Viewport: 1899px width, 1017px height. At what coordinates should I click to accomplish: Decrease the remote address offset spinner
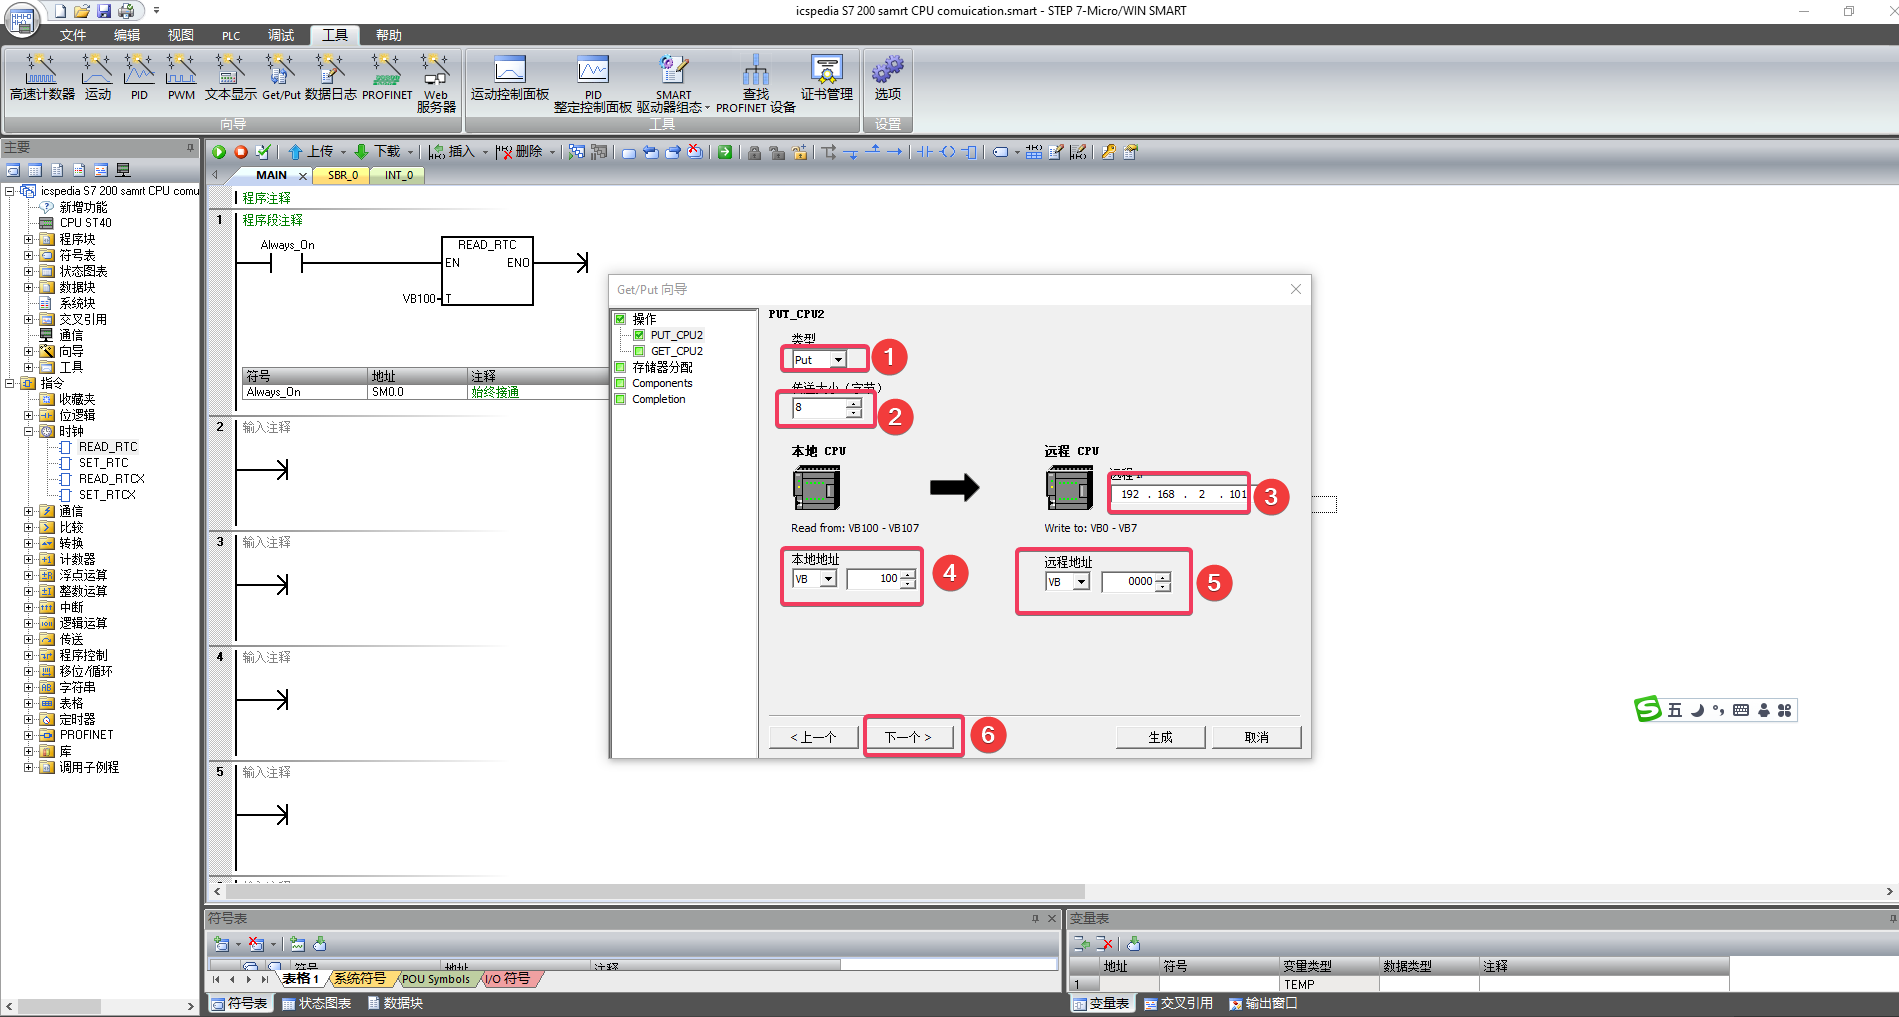pos(1162,587)
